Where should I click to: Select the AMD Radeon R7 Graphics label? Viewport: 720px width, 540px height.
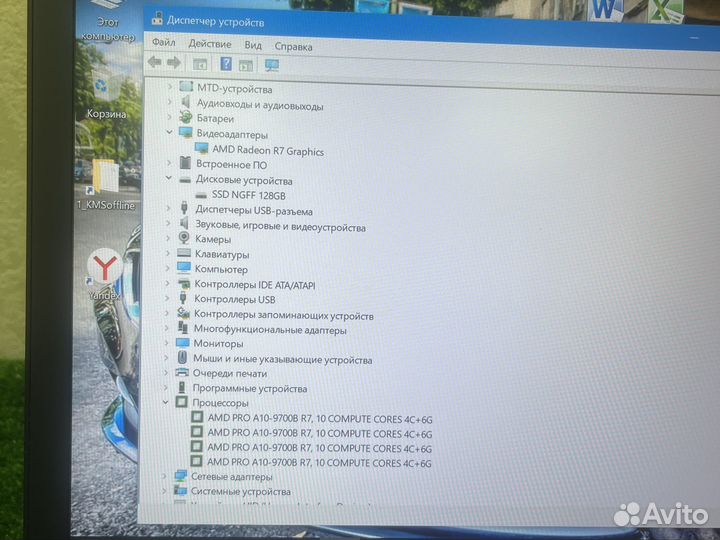[268, 151]
